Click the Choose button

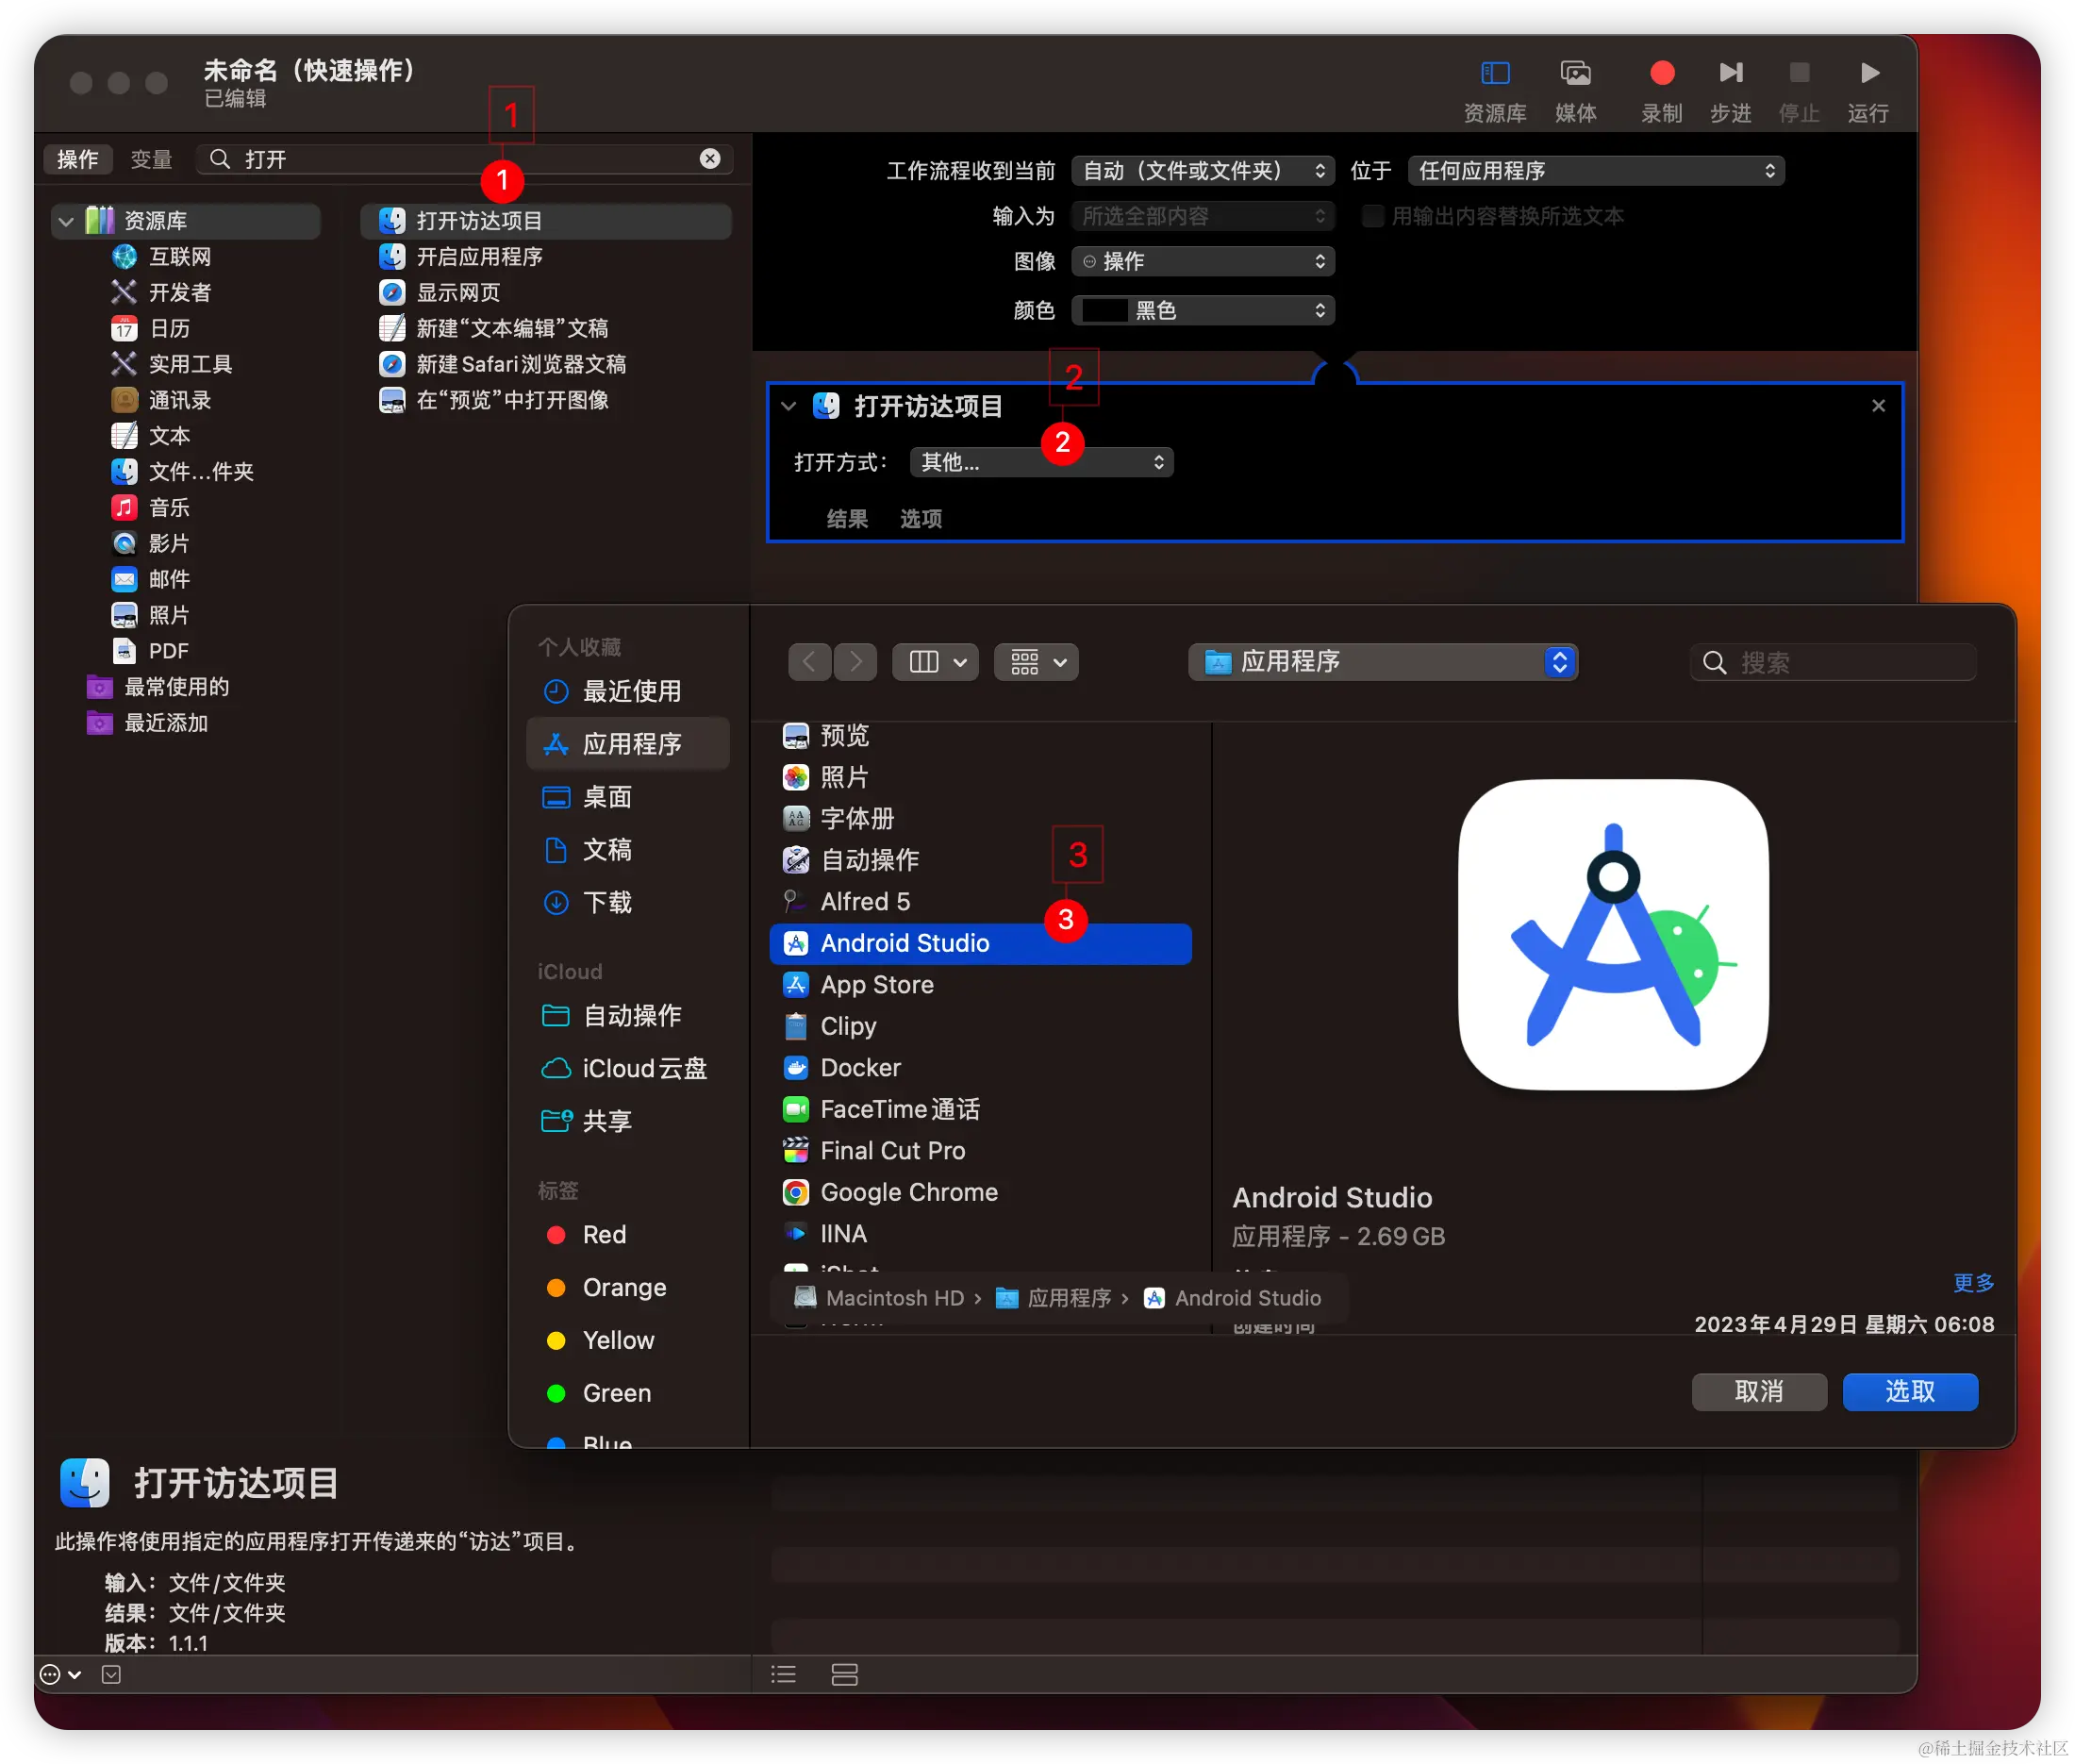click(x=1910, y=1391)
